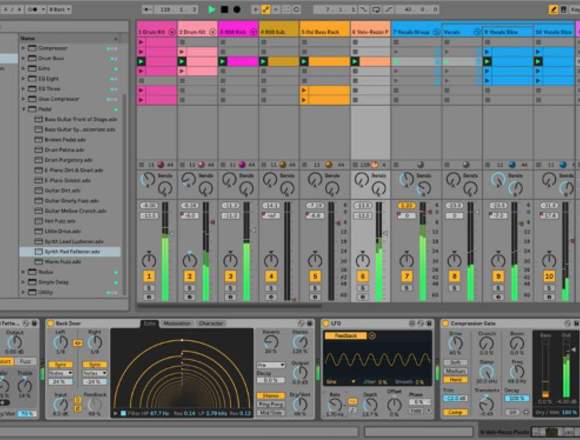580x440 pixels.
Task: Switch to Character tab
Action: point(211,323)
